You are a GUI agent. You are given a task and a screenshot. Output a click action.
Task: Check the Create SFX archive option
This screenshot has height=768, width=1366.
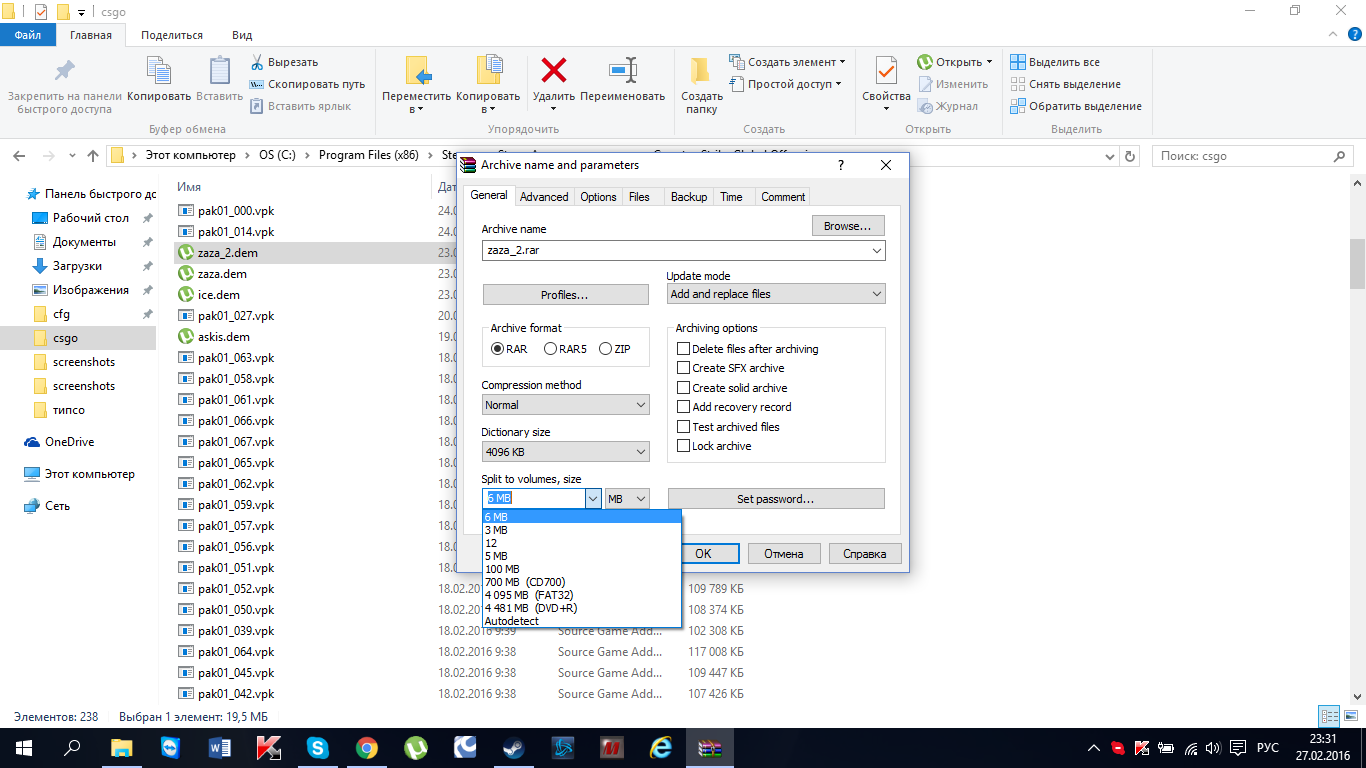(x=684, y=368)
